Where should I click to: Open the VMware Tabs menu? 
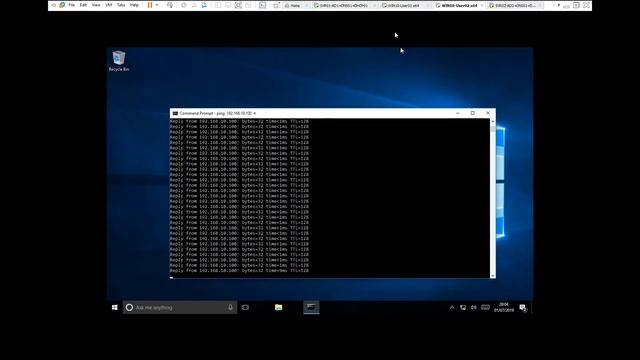(121, 5)
